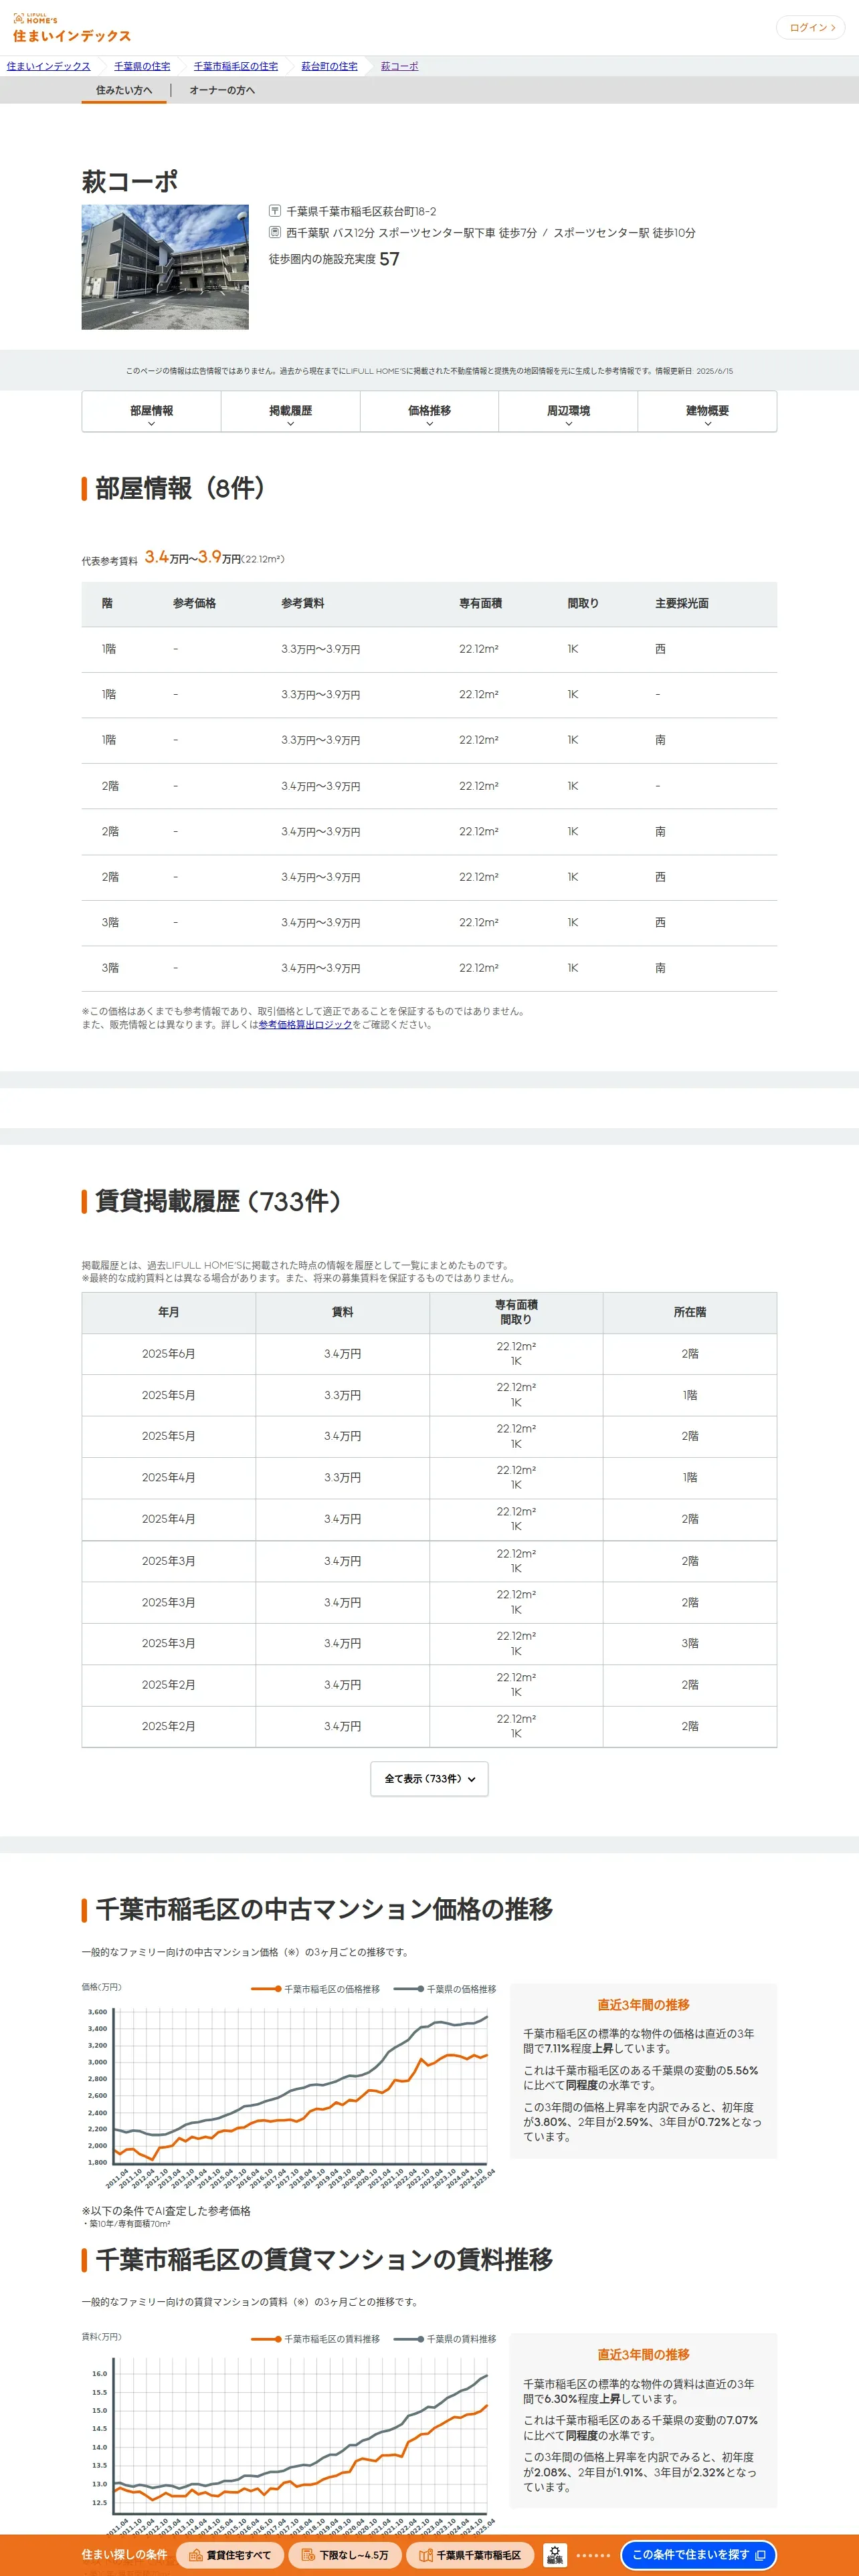The image size is (859, 2576).
Task: Click 千葉市稲毛区の価格推移 legend in mansion price chart
Action: click(315, 1989)
